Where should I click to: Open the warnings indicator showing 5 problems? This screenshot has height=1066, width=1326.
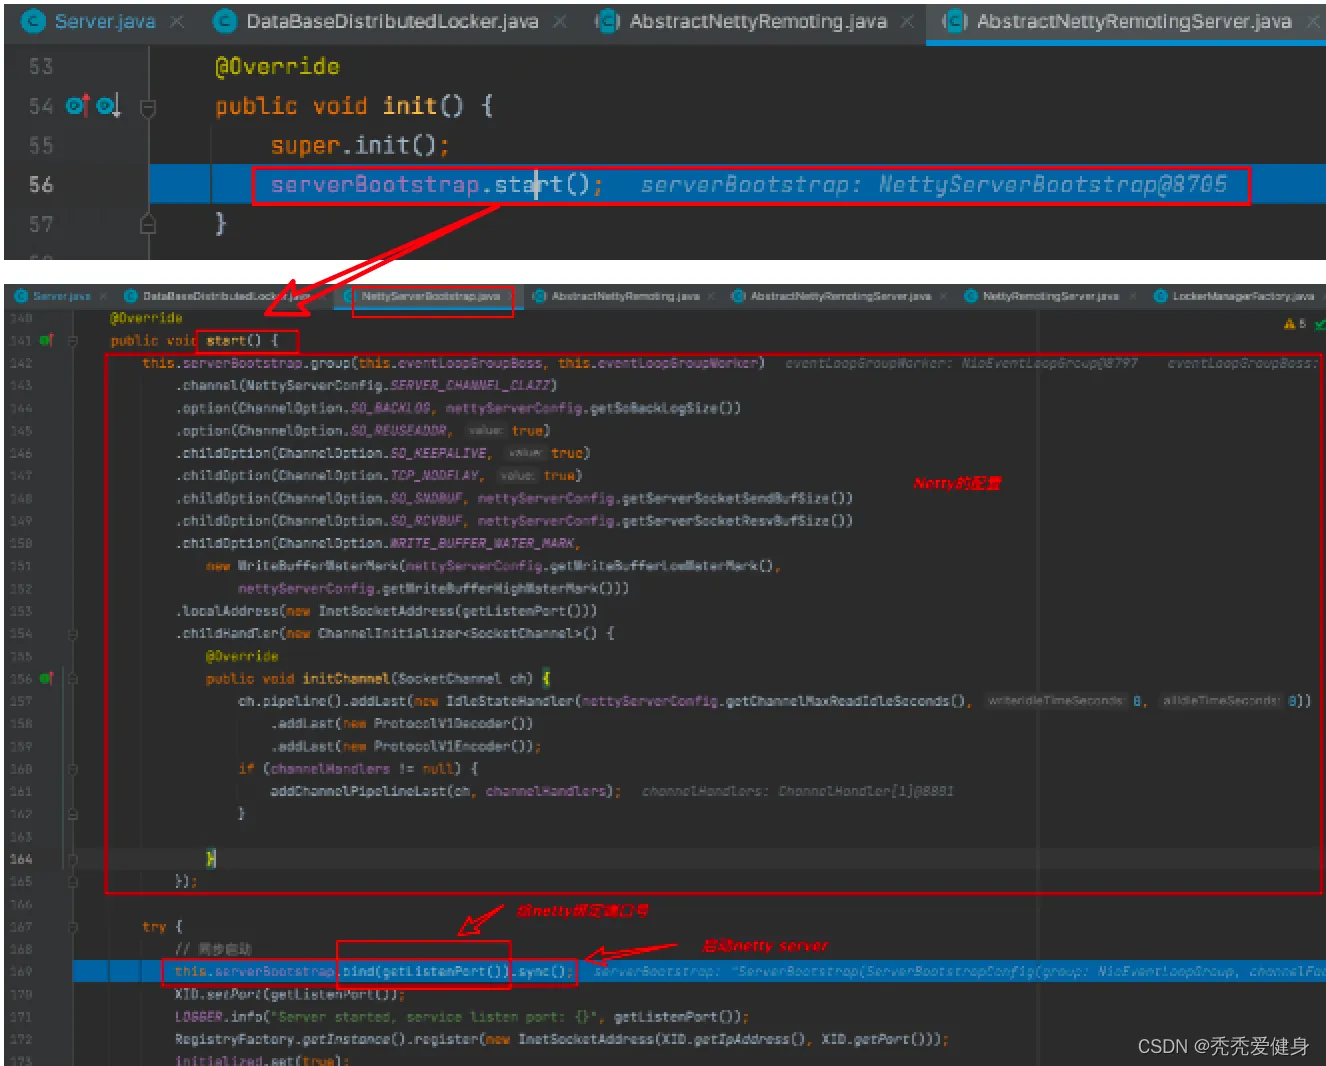point(1295,324)
